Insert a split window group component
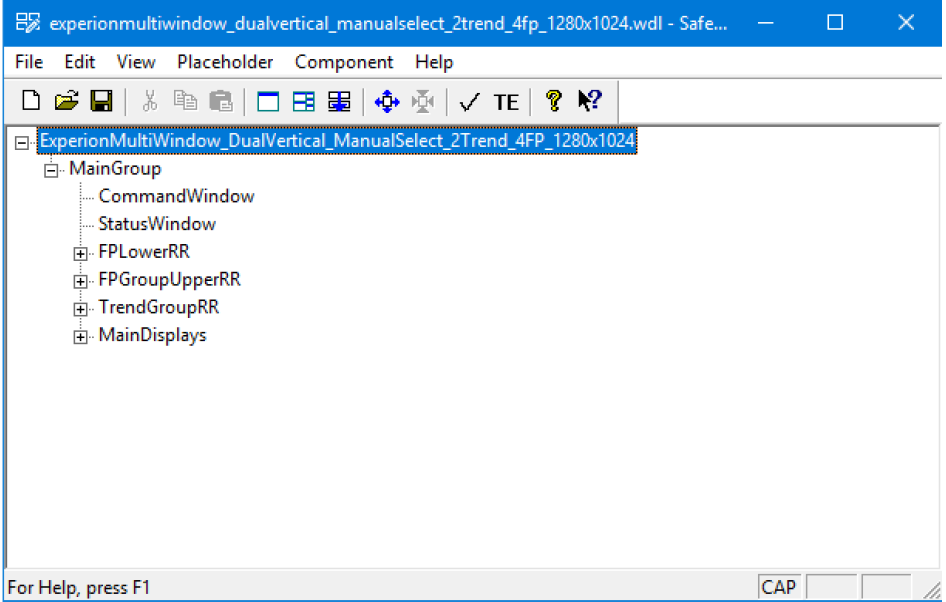The image size is (946, 602). tap(302, 100)
